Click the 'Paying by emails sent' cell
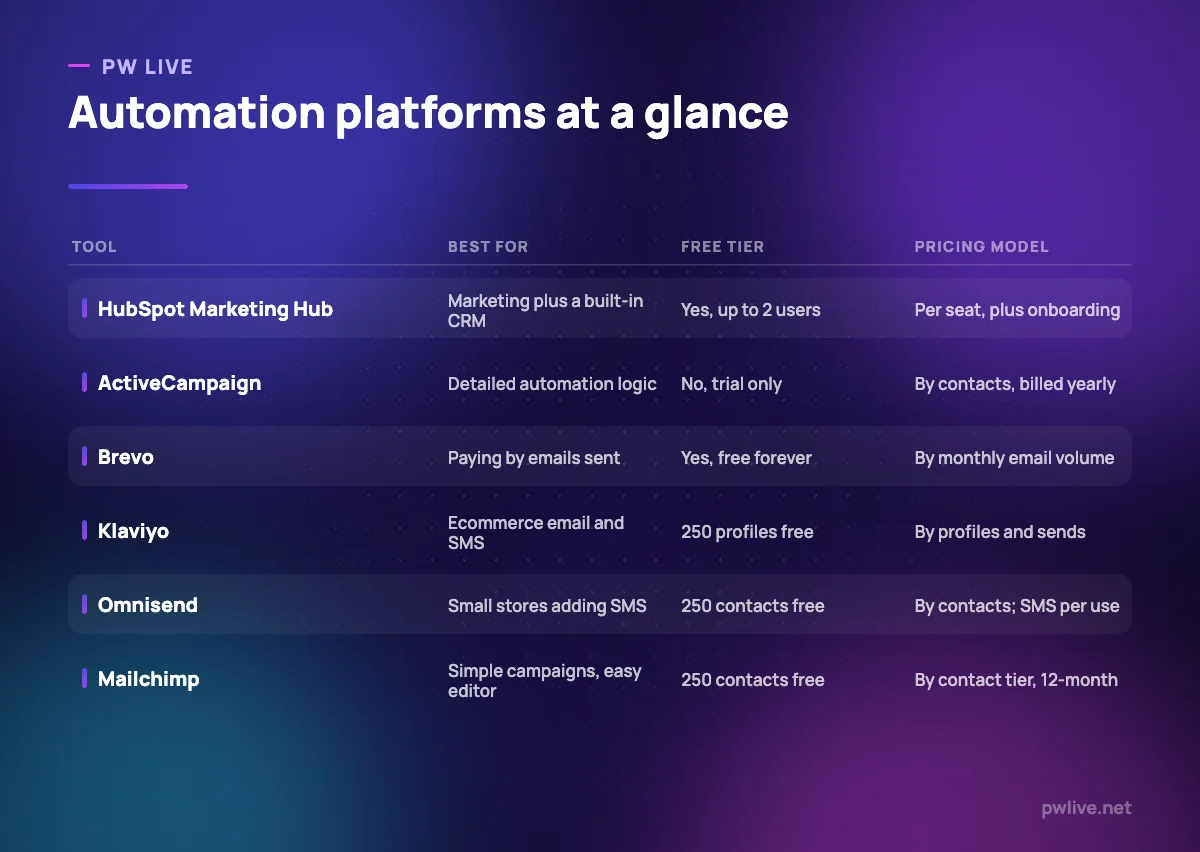 [534, 458]
